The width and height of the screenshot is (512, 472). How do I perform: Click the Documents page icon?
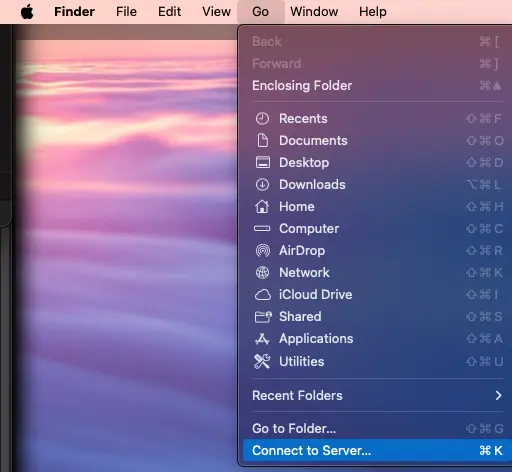tap(262, 141)
